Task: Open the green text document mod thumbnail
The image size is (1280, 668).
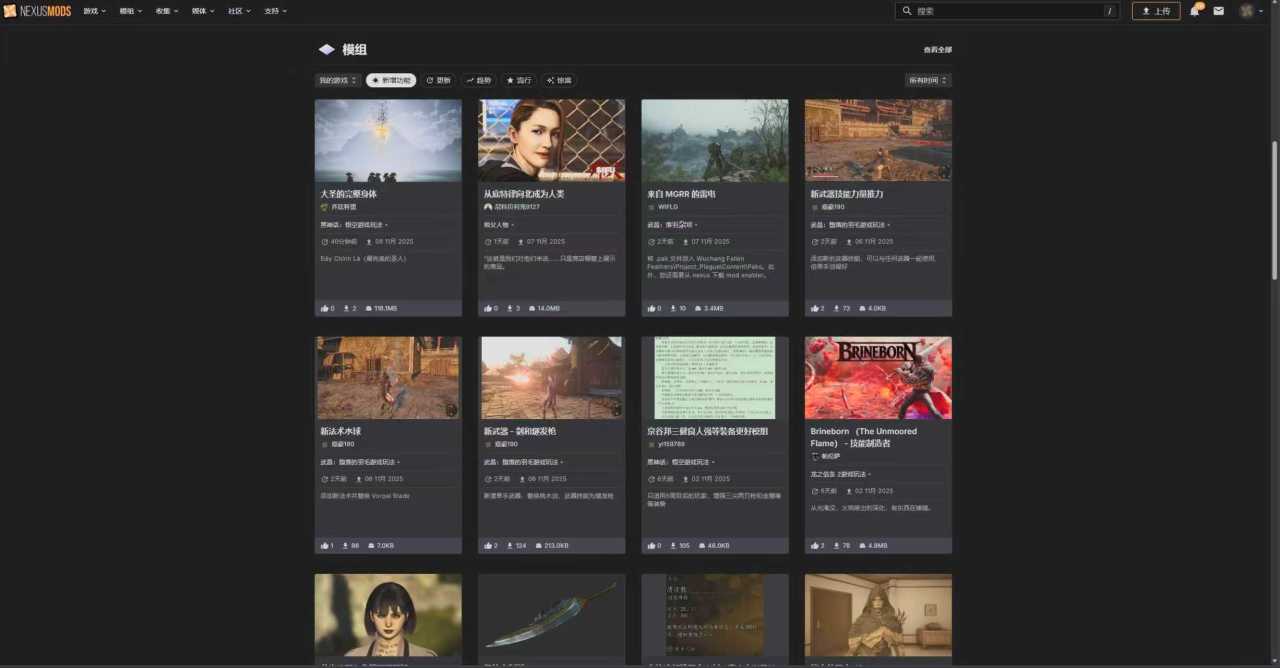Action: 715,378
